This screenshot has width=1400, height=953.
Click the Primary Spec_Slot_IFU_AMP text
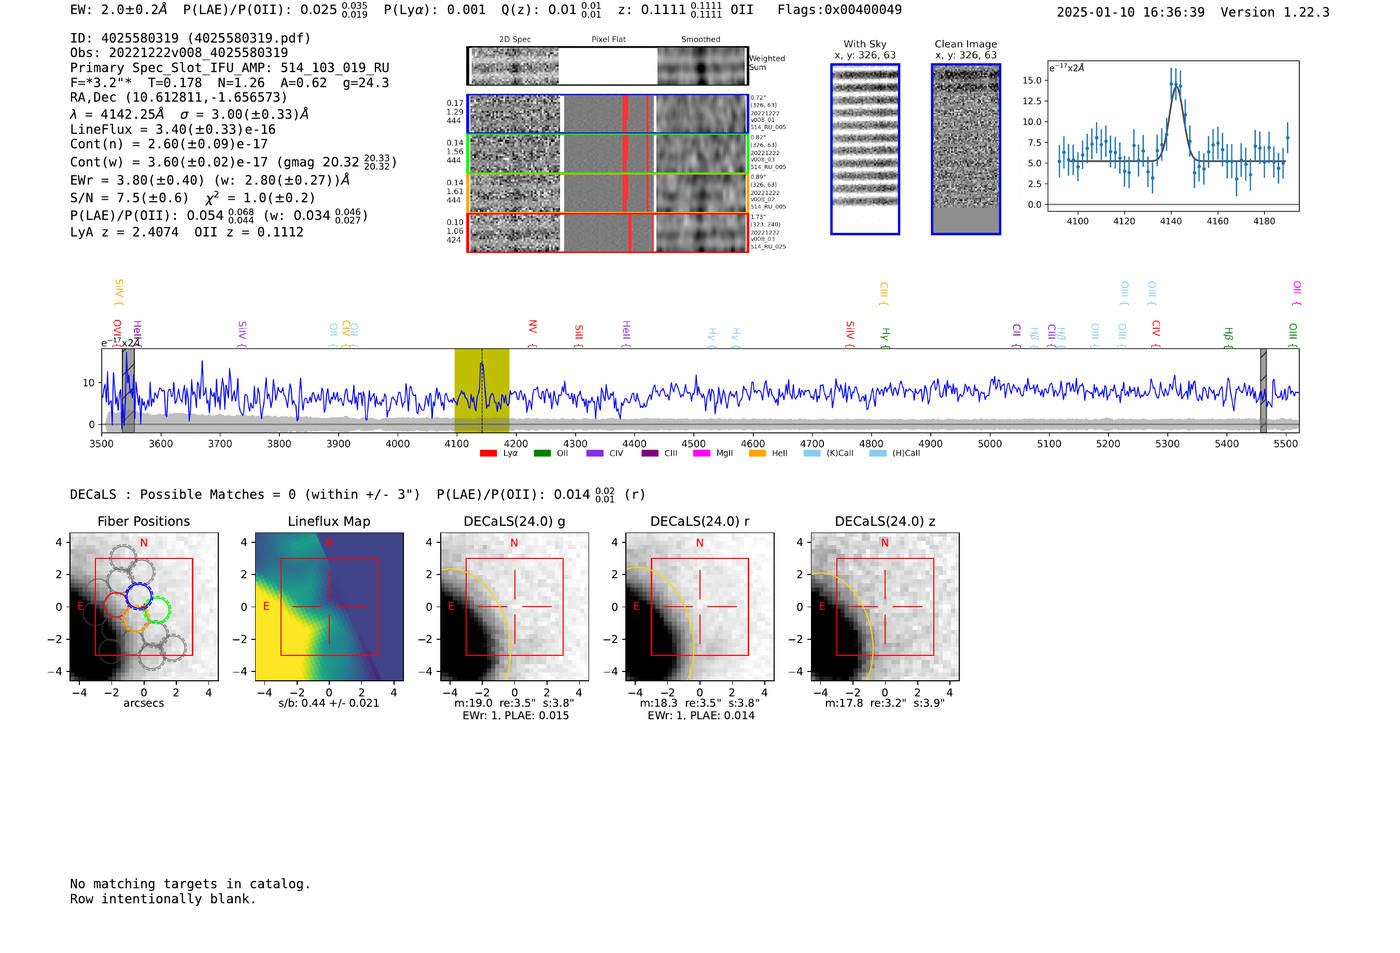(229, 67)
